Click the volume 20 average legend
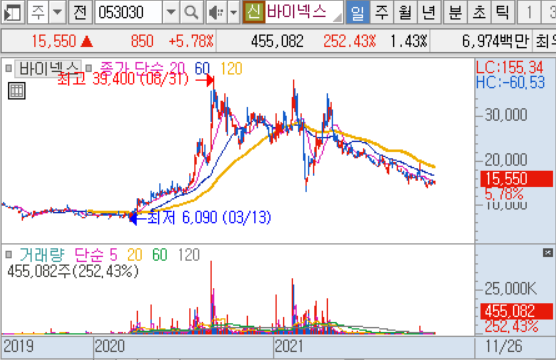This screenshot has width=556, height=360. coord(135,254)
